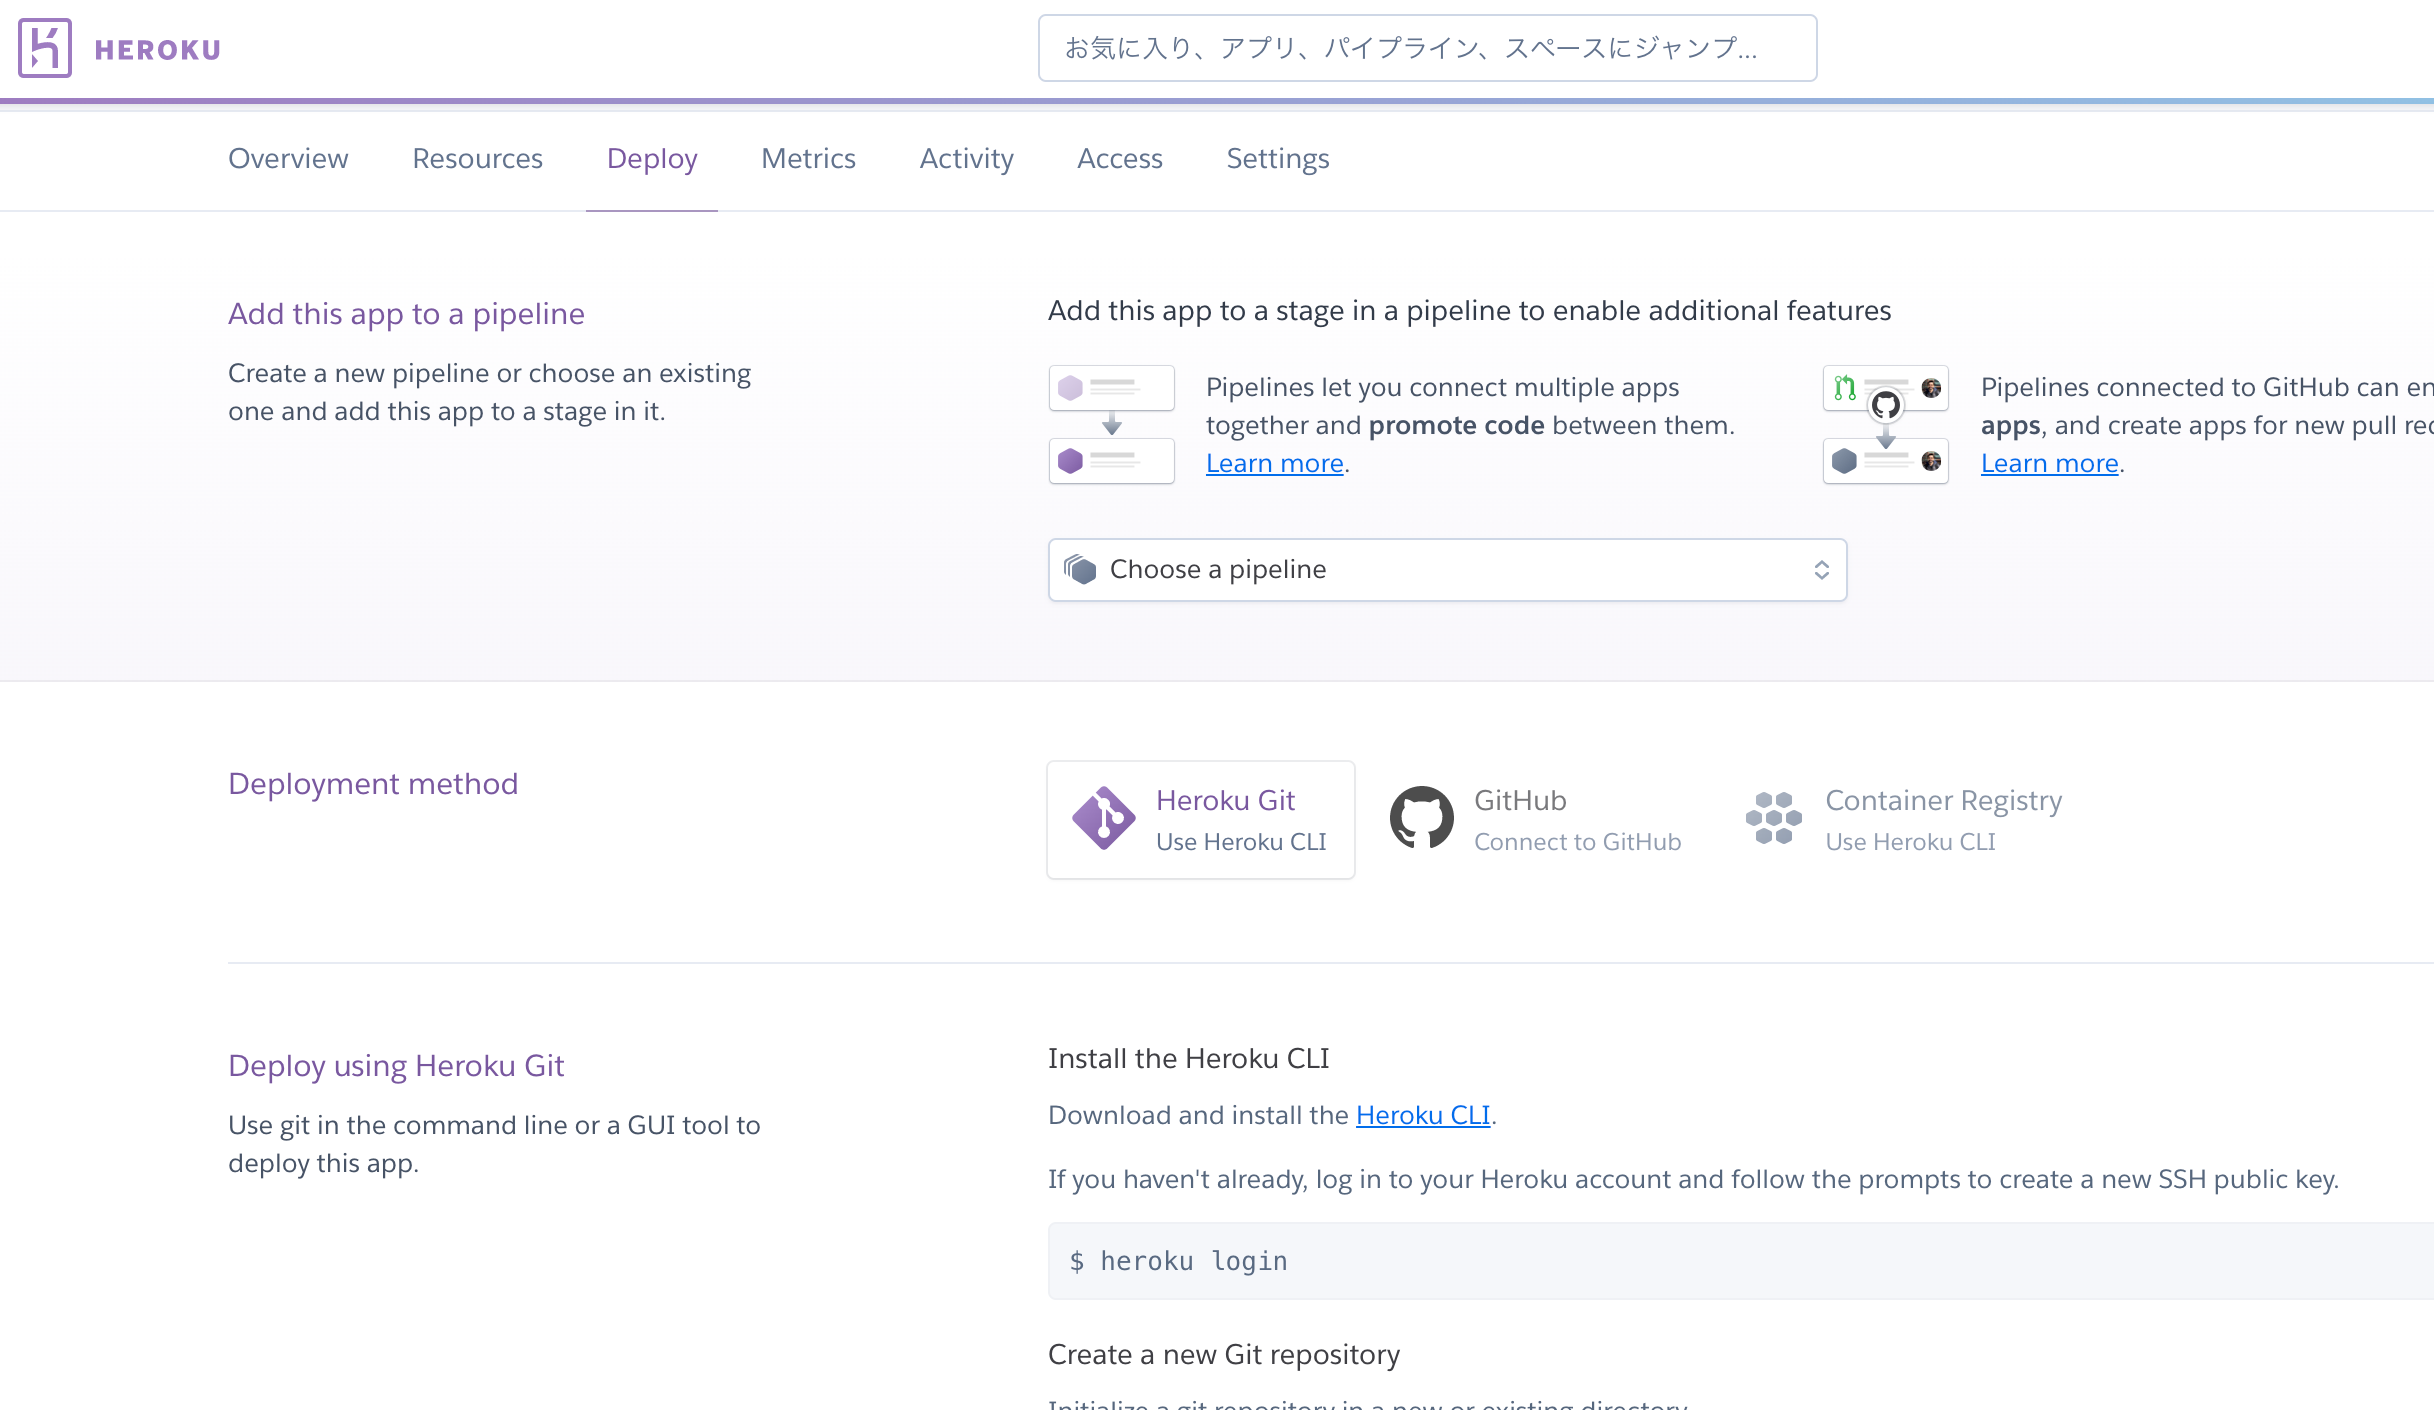This screenshot has width=2434, height=1410.
Task: Click the Add this app to a pipeline heading
Action: [x=406, y=314]
